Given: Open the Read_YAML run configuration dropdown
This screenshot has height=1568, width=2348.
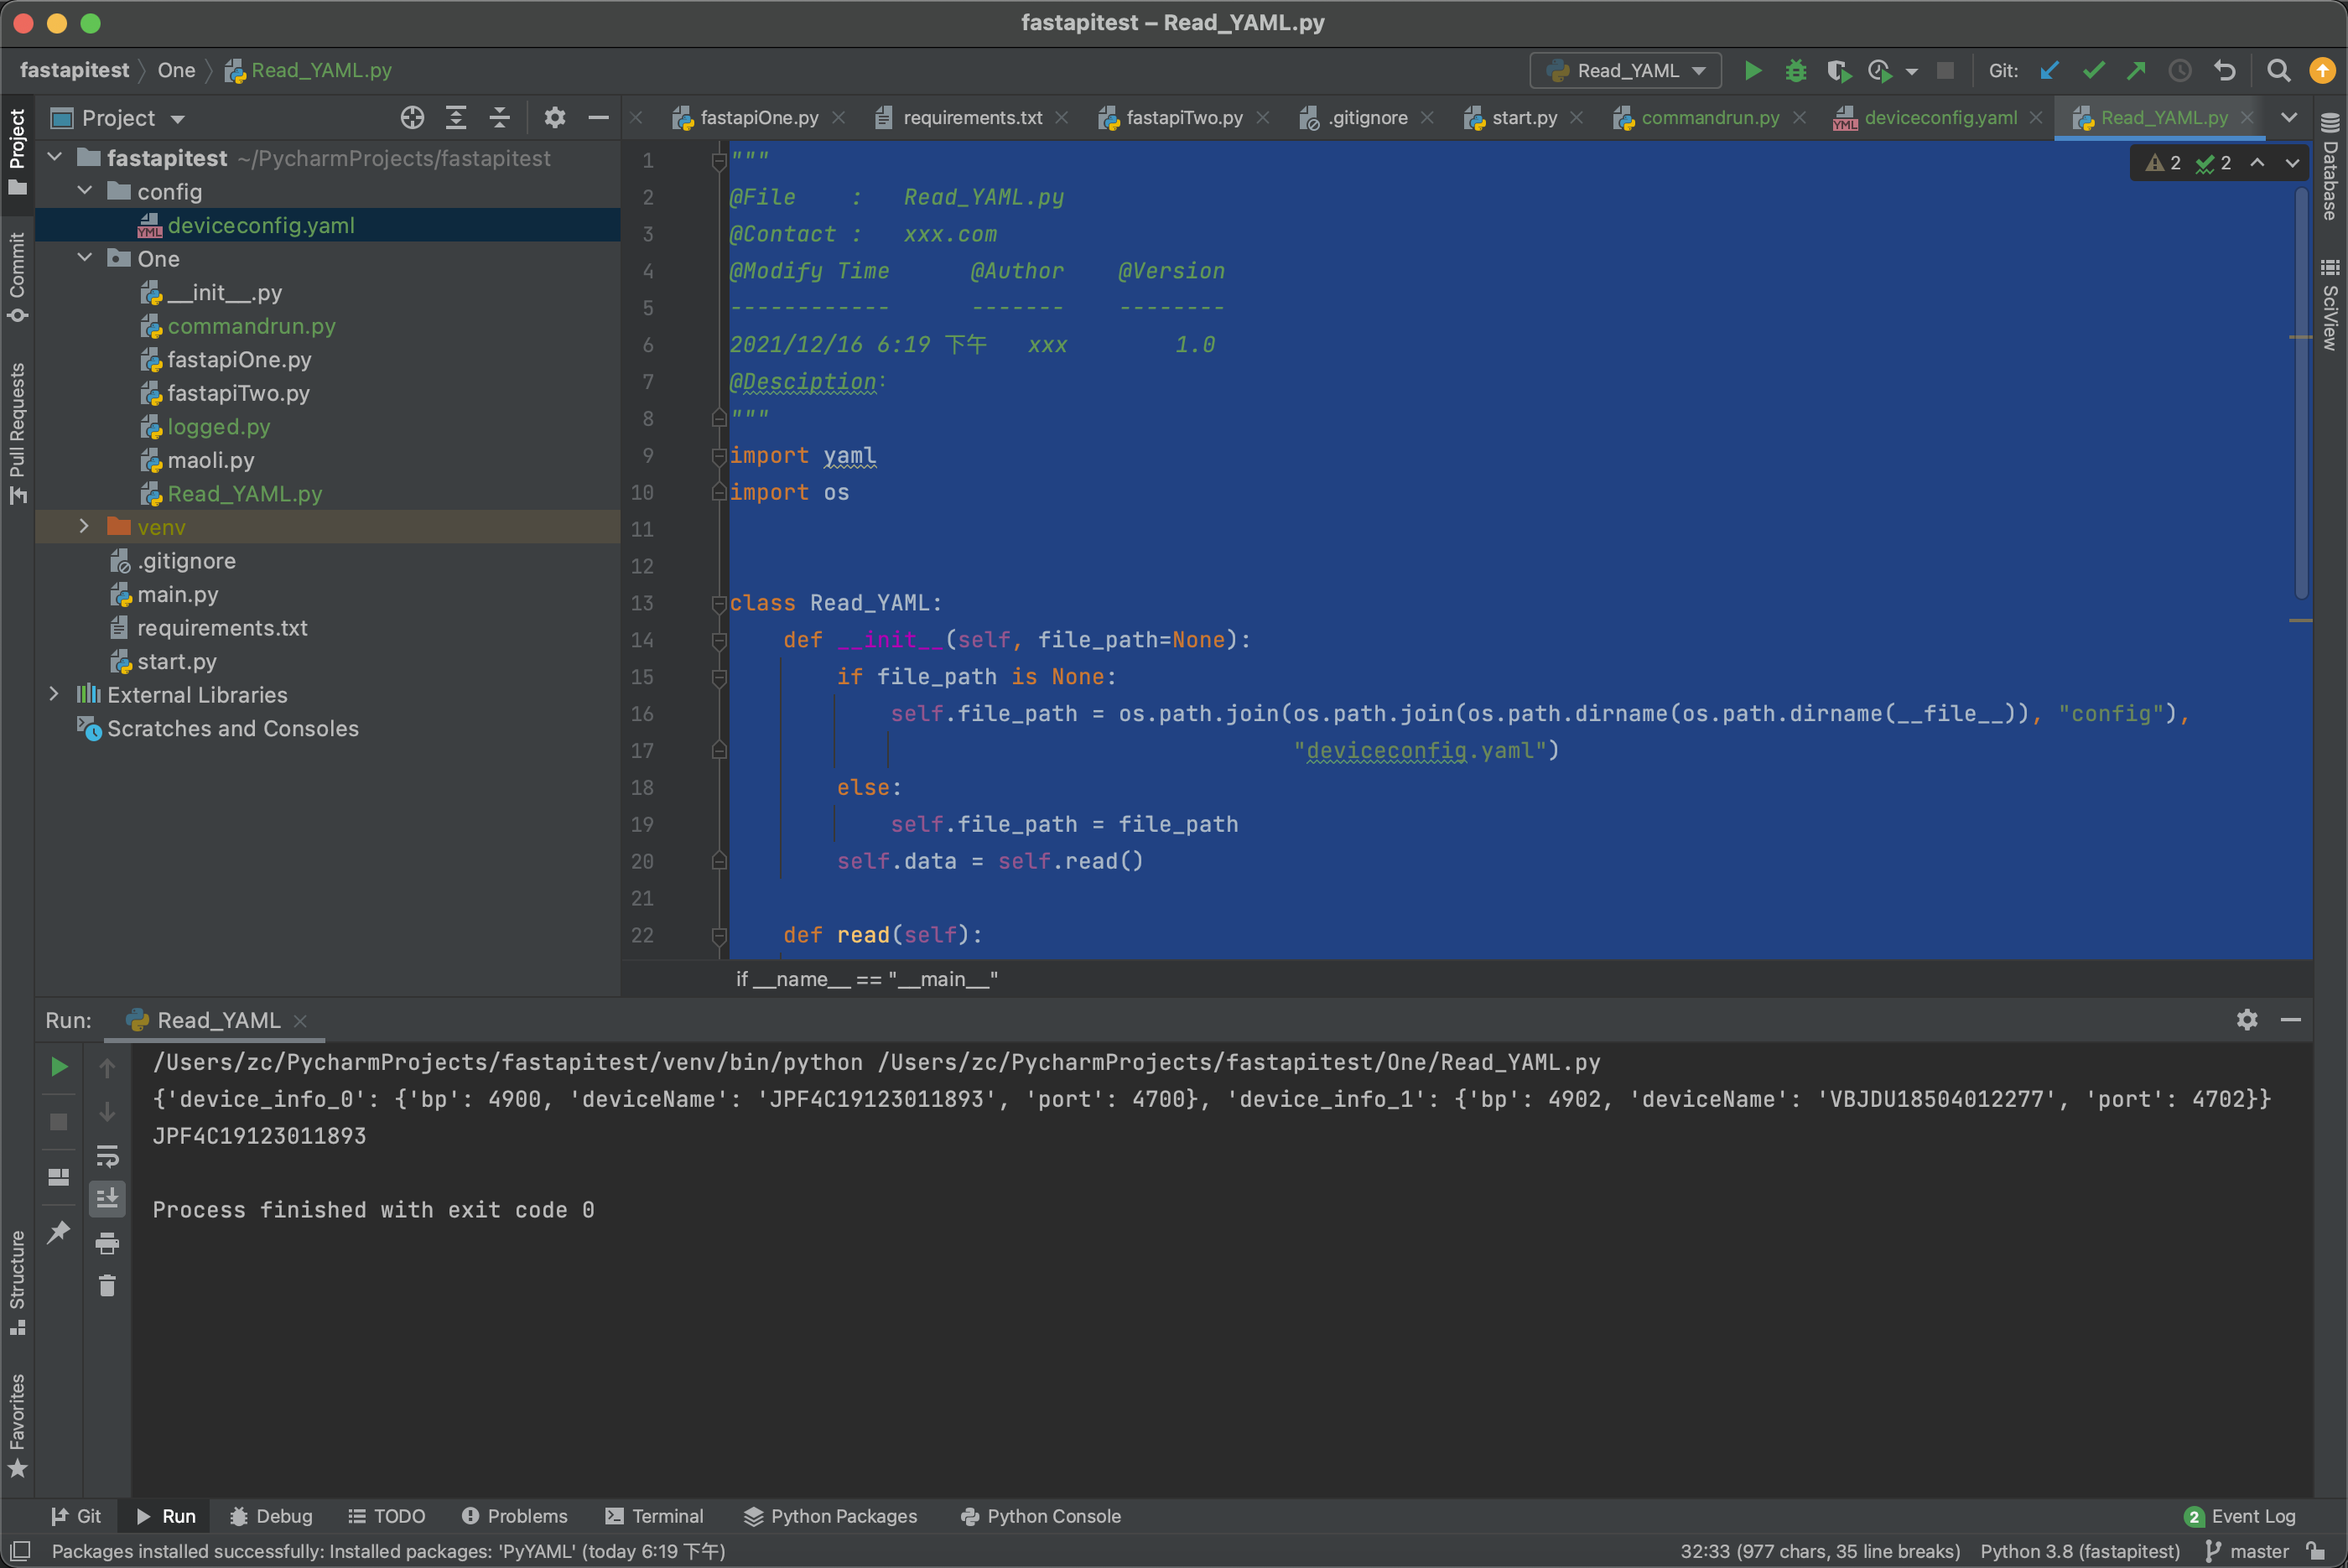Looking at the screenshot, I should 1625,71.
